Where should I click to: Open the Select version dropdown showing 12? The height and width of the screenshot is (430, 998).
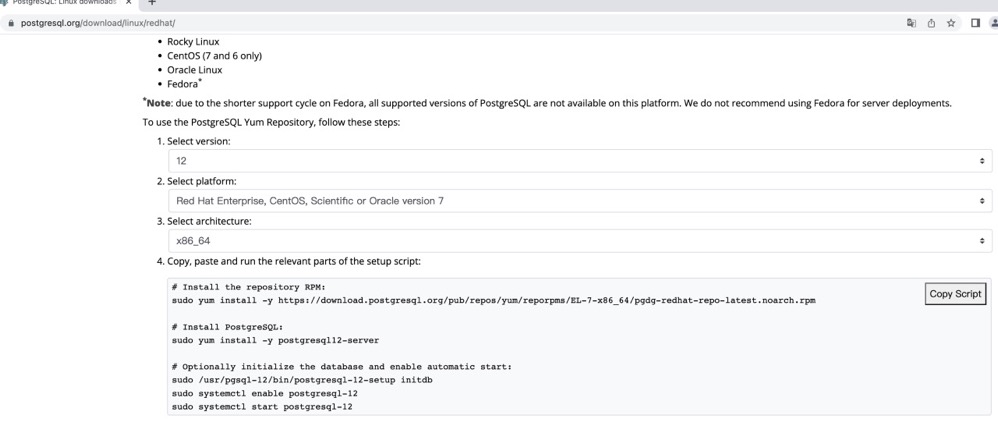tap(580, 161)
